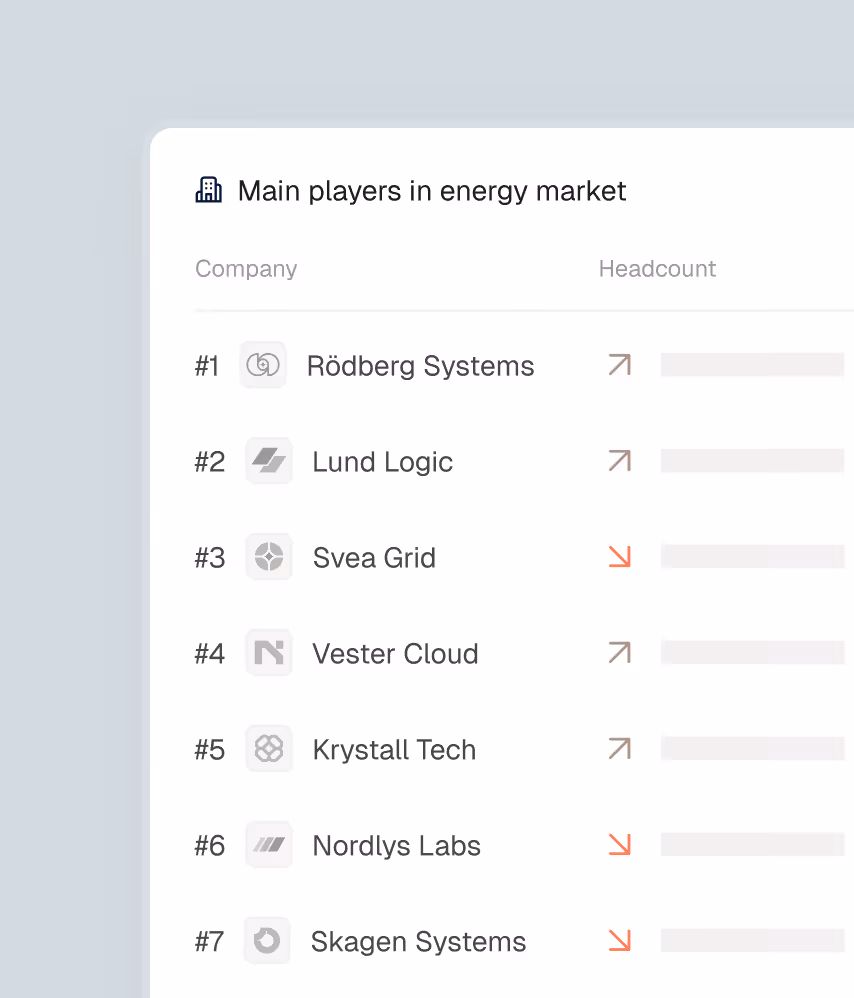The image size is (854, 998).
Task: Select the Company column header
Action: pyautogui.click(x=246, y=269)
